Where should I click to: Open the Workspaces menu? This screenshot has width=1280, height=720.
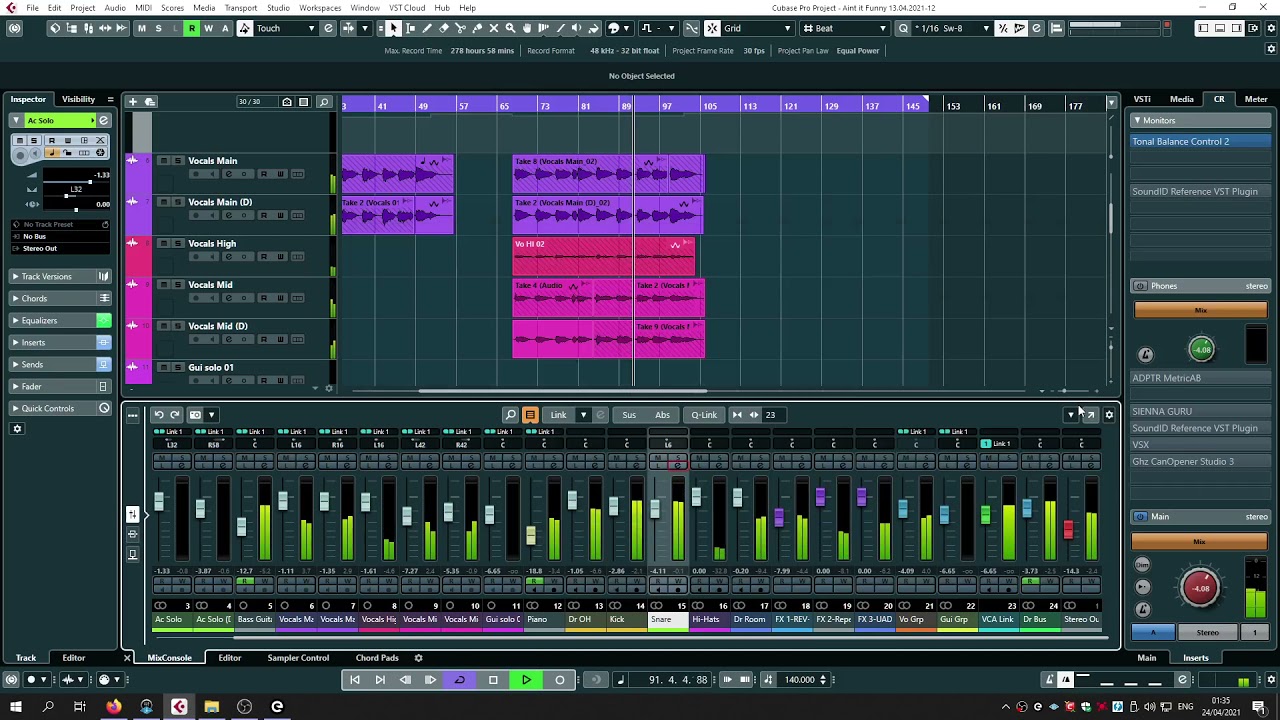coord(320,8)
